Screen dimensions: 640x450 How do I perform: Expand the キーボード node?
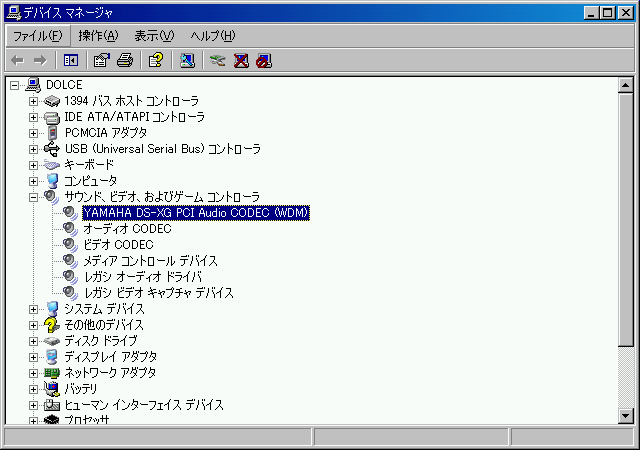(x=33, y=165)
